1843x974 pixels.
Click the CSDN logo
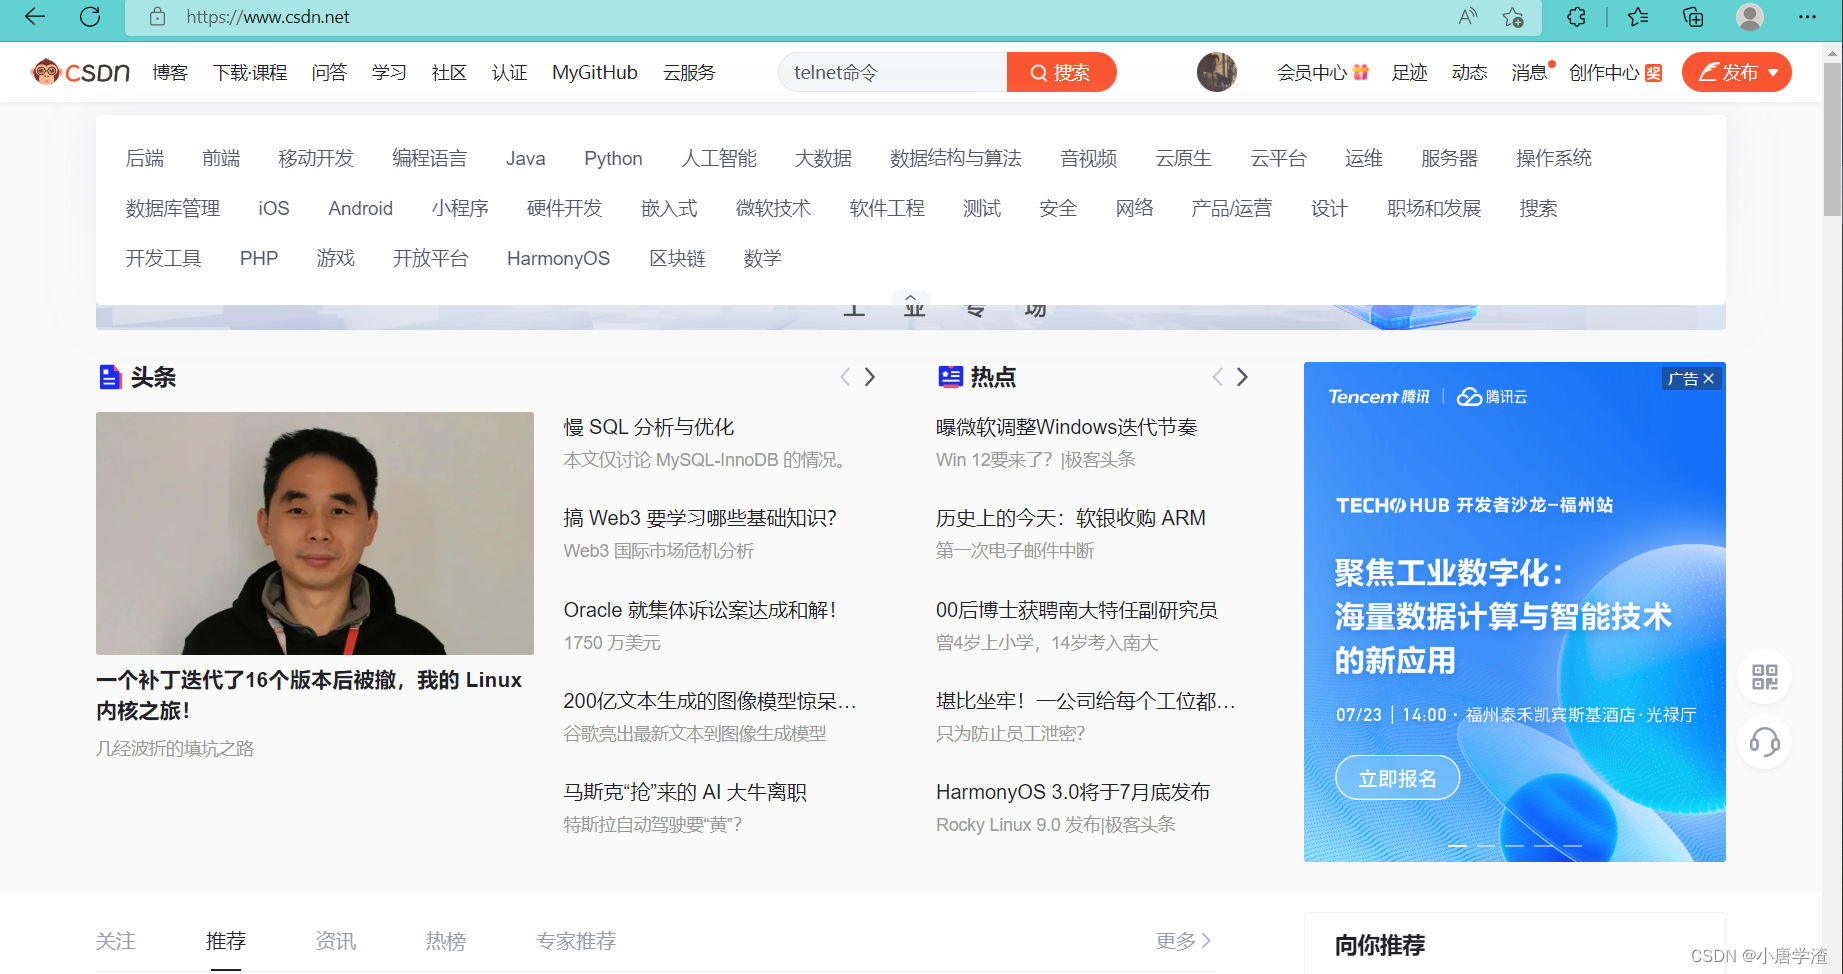point(80,72)
